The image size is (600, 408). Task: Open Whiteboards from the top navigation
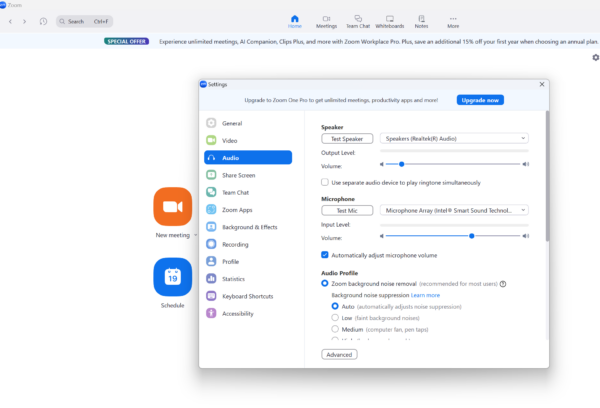[389, 21]
